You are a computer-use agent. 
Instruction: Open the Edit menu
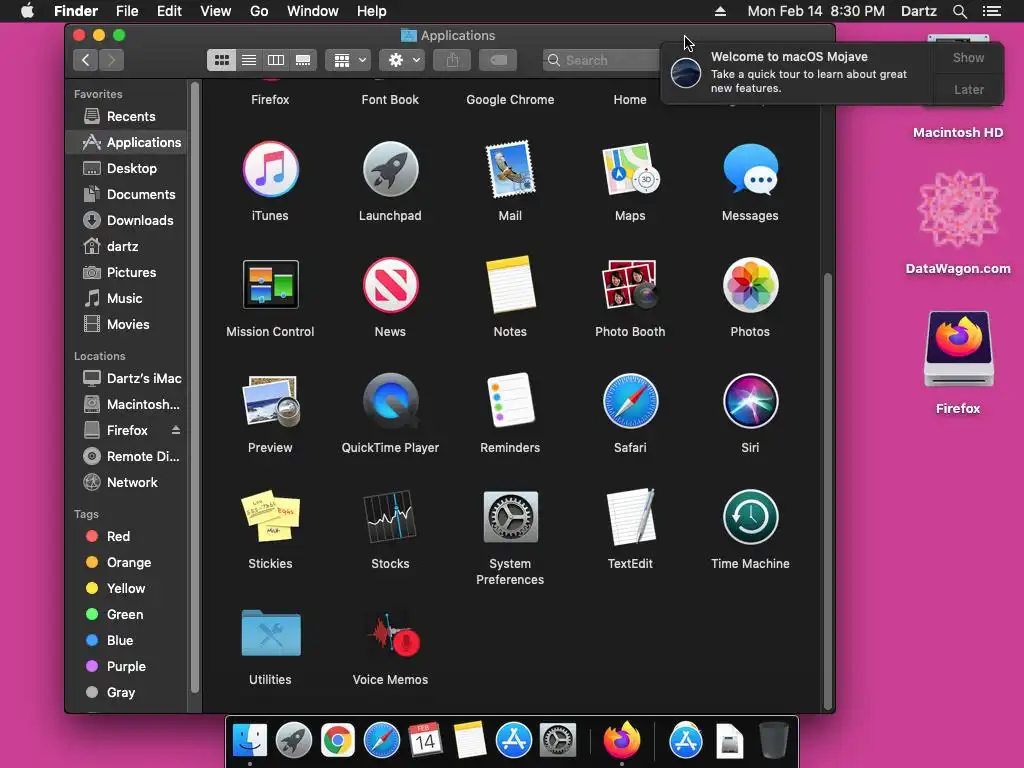click(169, 11)
